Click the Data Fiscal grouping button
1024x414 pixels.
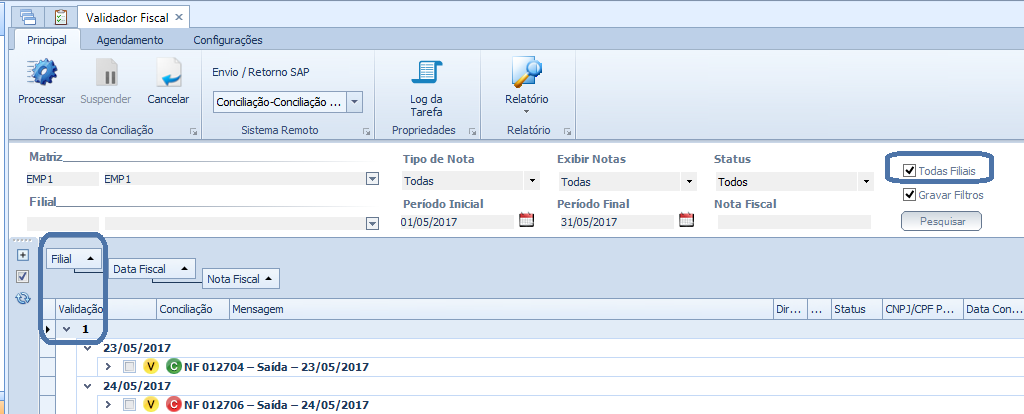tap(151, 269)
